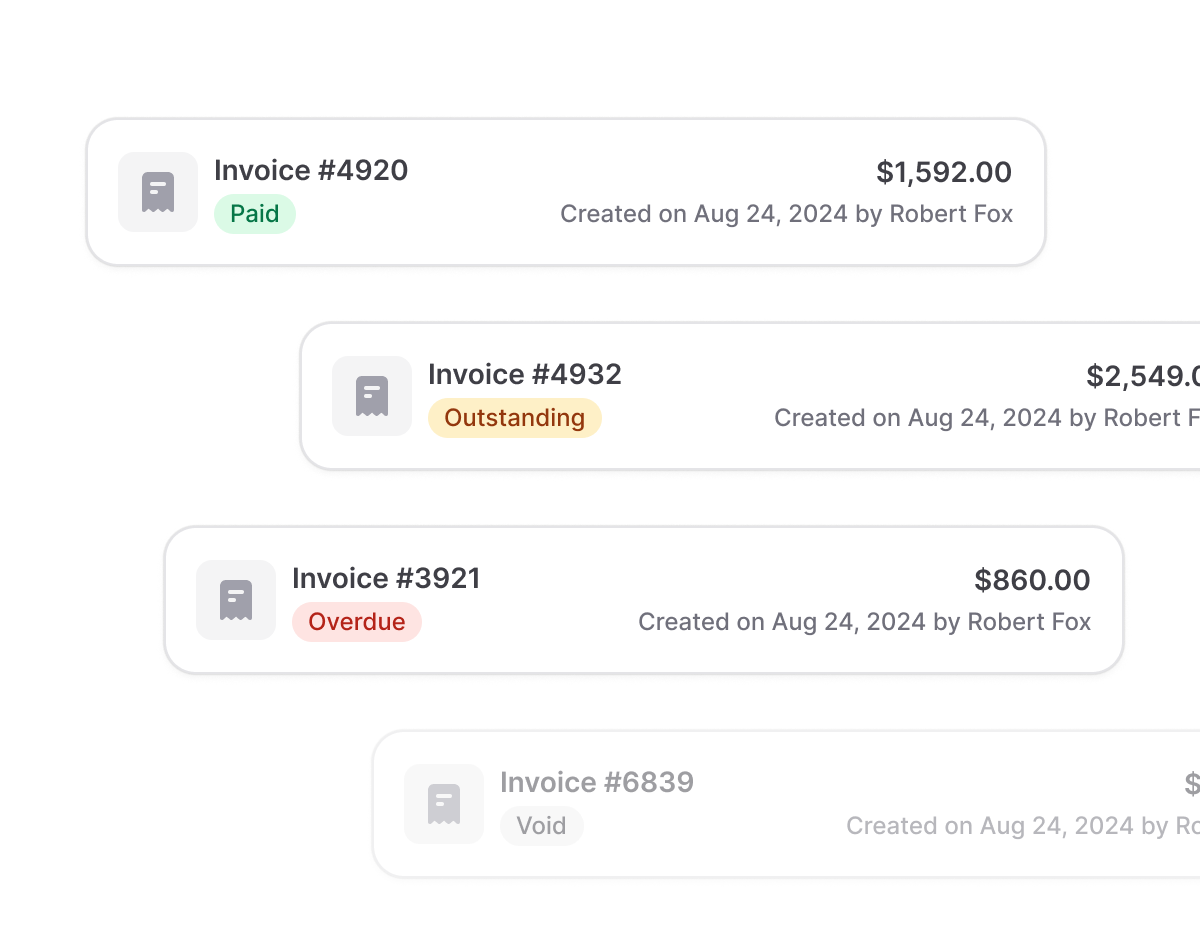The height and width of the screenshot is (928, 1200).
Task: Click the $2,549 amount on Invoice #4932
Action: click(x=1142, y=377)
